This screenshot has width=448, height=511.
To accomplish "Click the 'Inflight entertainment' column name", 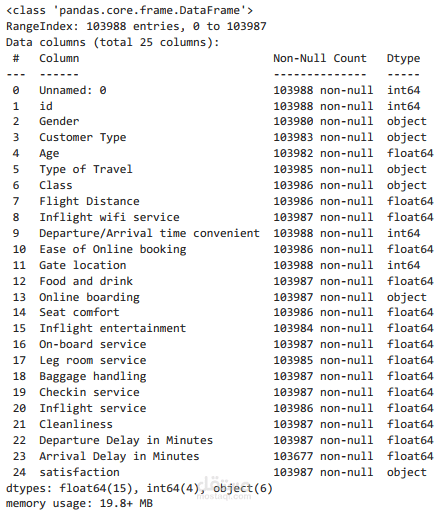I will click(x=113, y=328).
